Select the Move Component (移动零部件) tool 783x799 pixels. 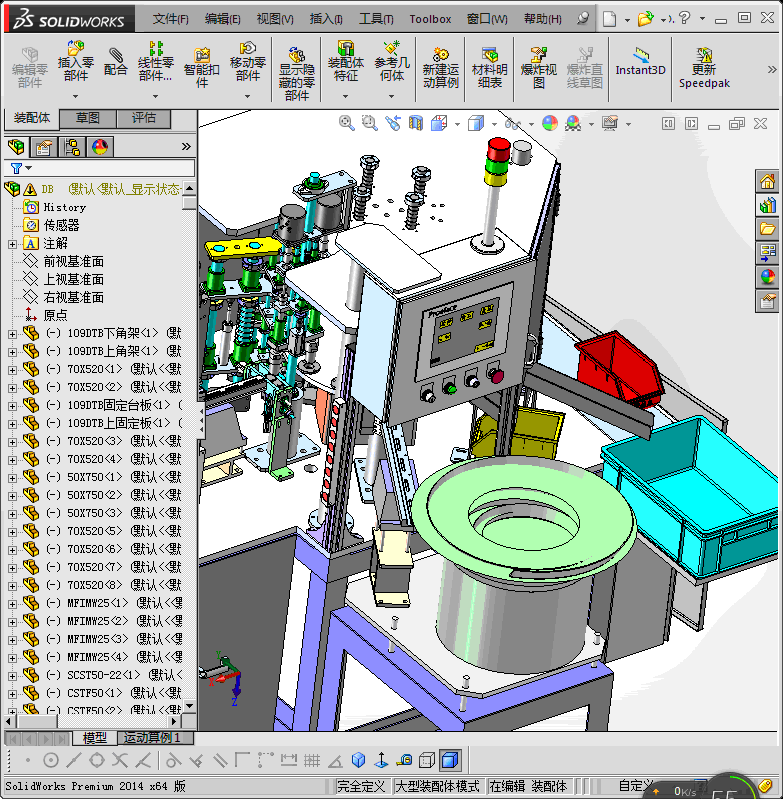coord(248,61)
